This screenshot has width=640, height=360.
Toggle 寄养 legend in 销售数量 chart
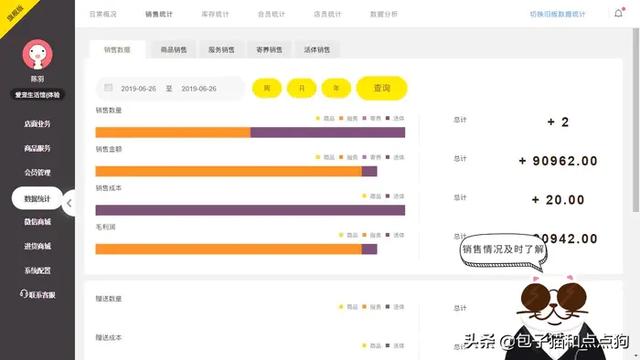372,118
